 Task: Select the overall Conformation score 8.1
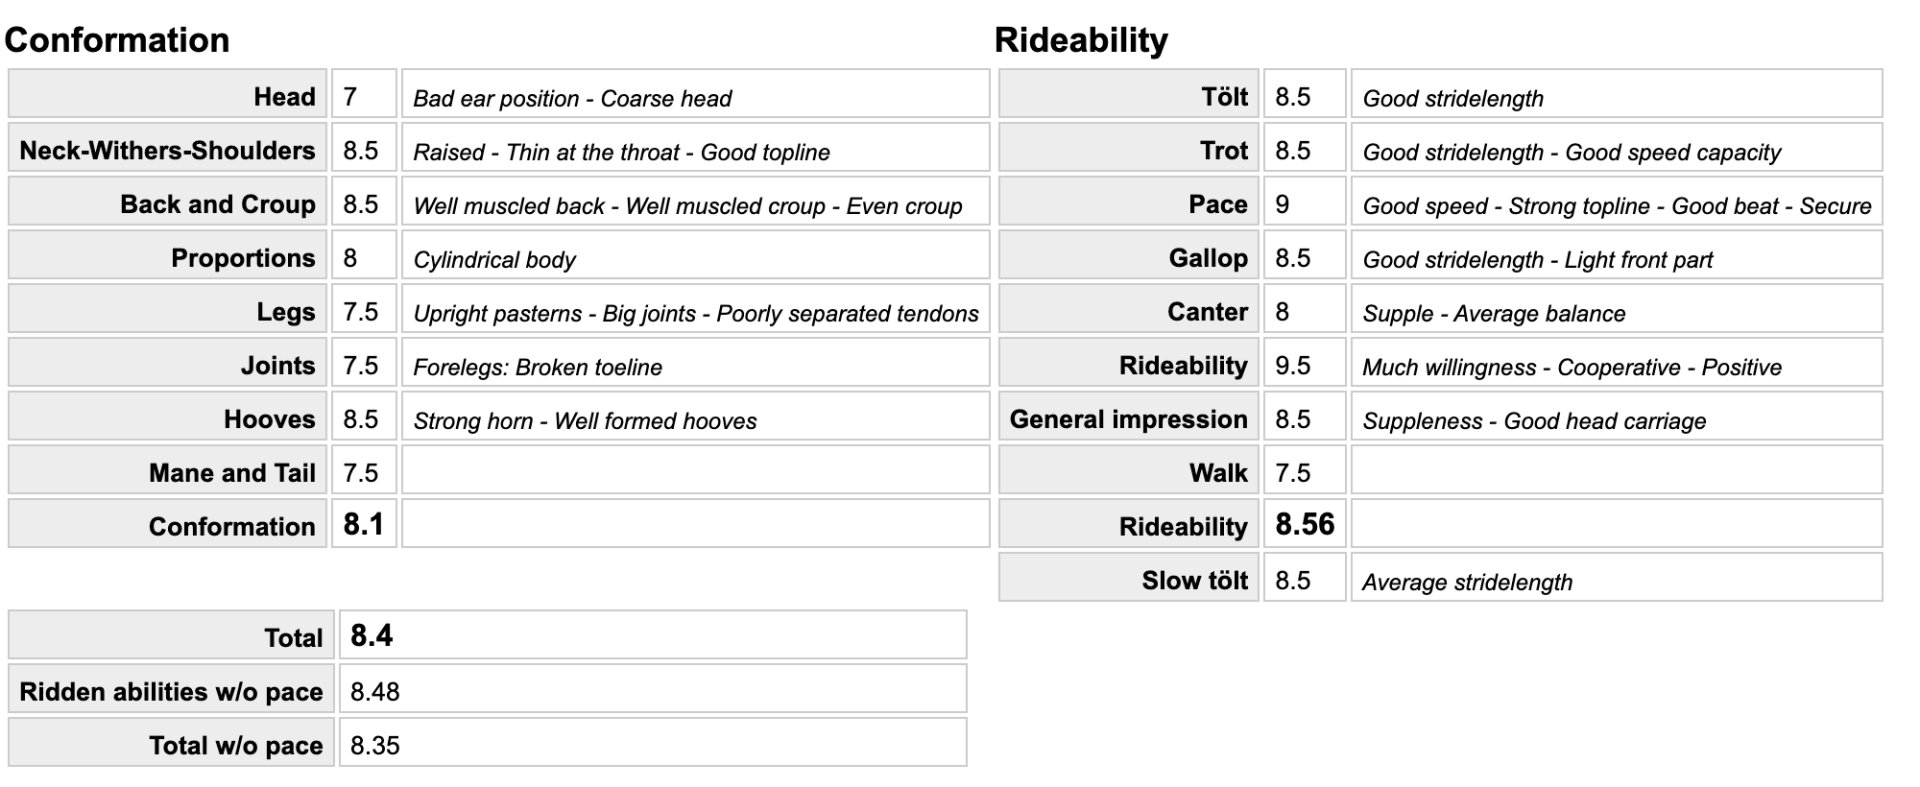point(363,525)
